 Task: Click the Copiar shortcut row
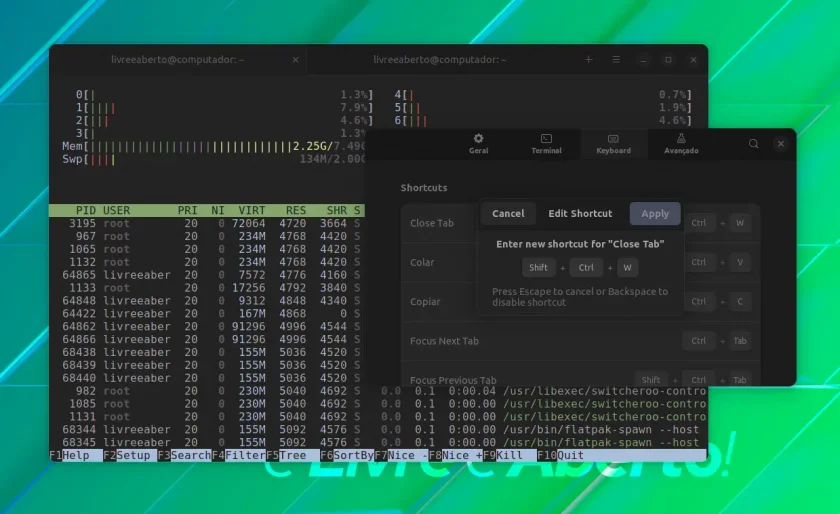click(x=580, y=301)
